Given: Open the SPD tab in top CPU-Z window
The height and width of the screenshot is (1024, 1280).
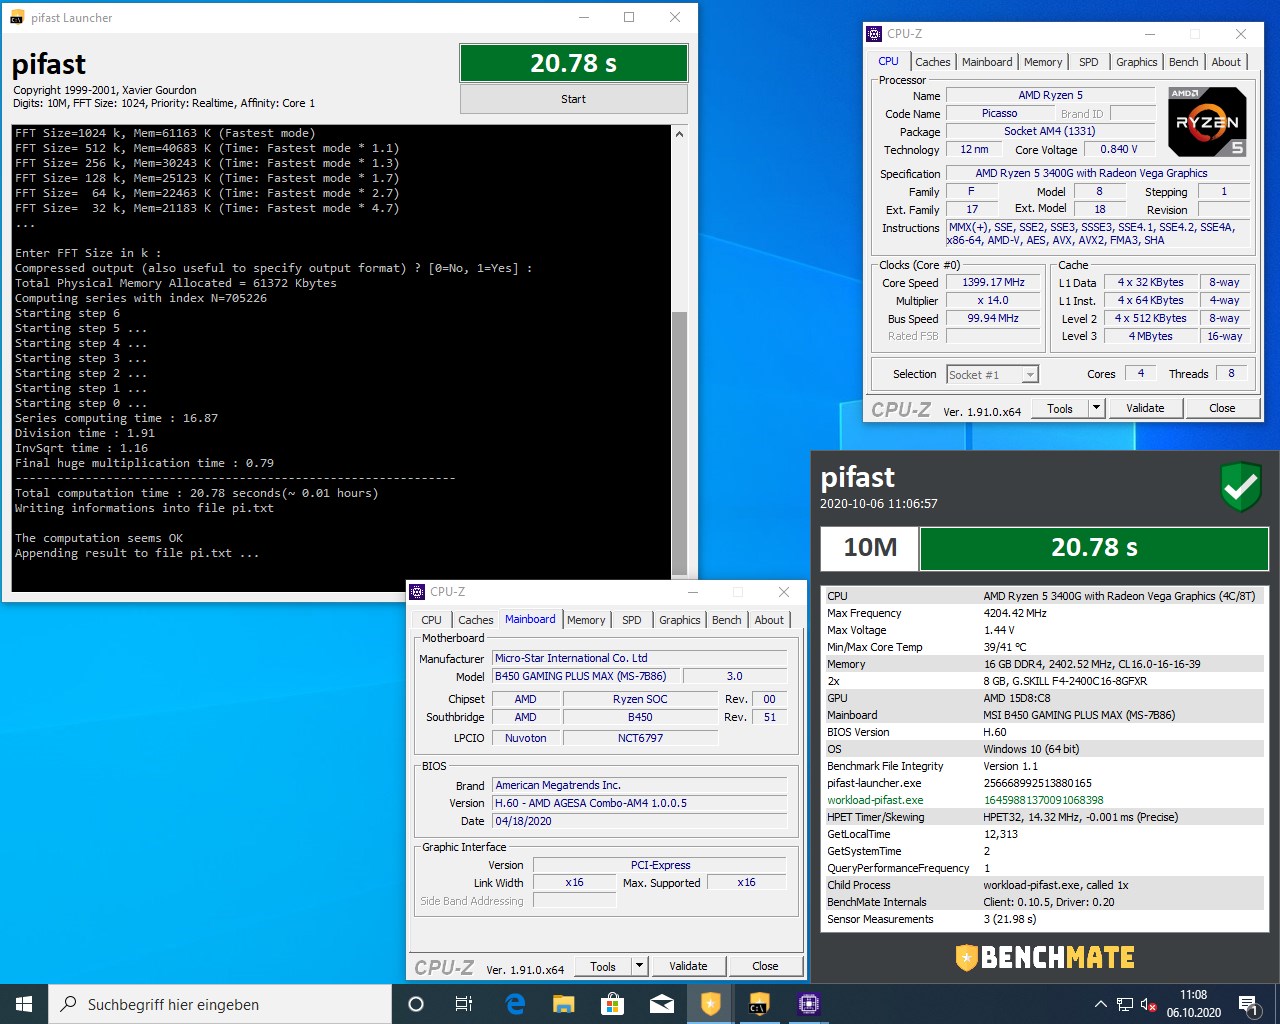Looking at the screenshot, I should click(x=1089, y=62).
